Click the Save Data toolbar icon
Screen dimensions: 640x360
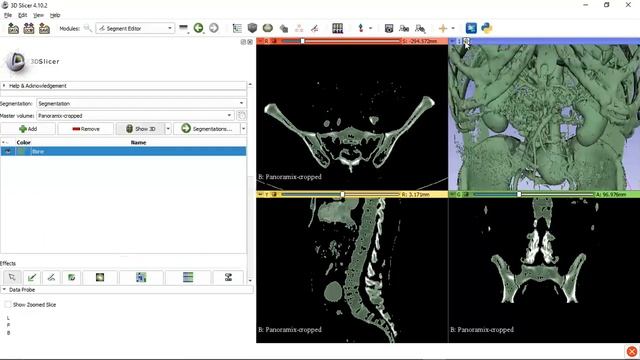tap(44, 28)
